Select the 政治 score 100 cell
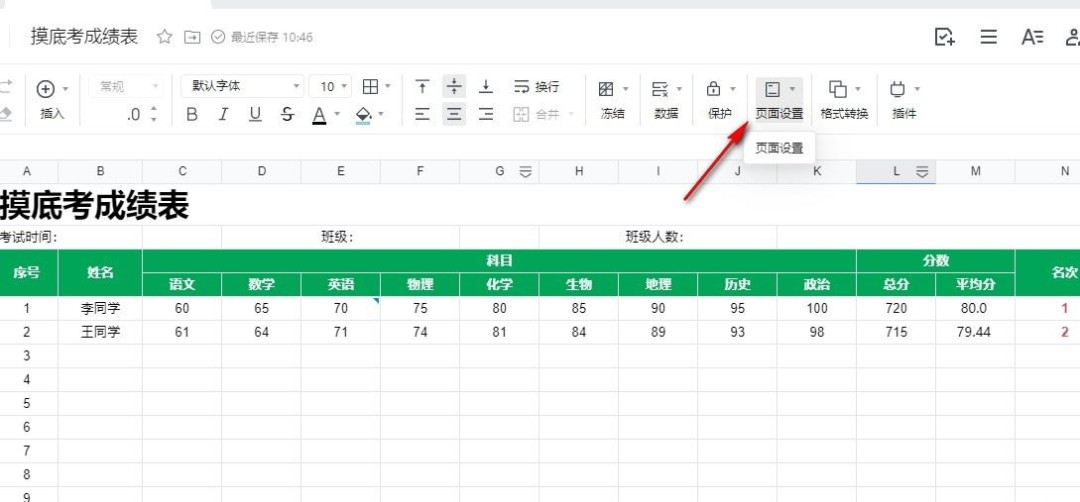The image size is (1080, 502). (817, 308)
